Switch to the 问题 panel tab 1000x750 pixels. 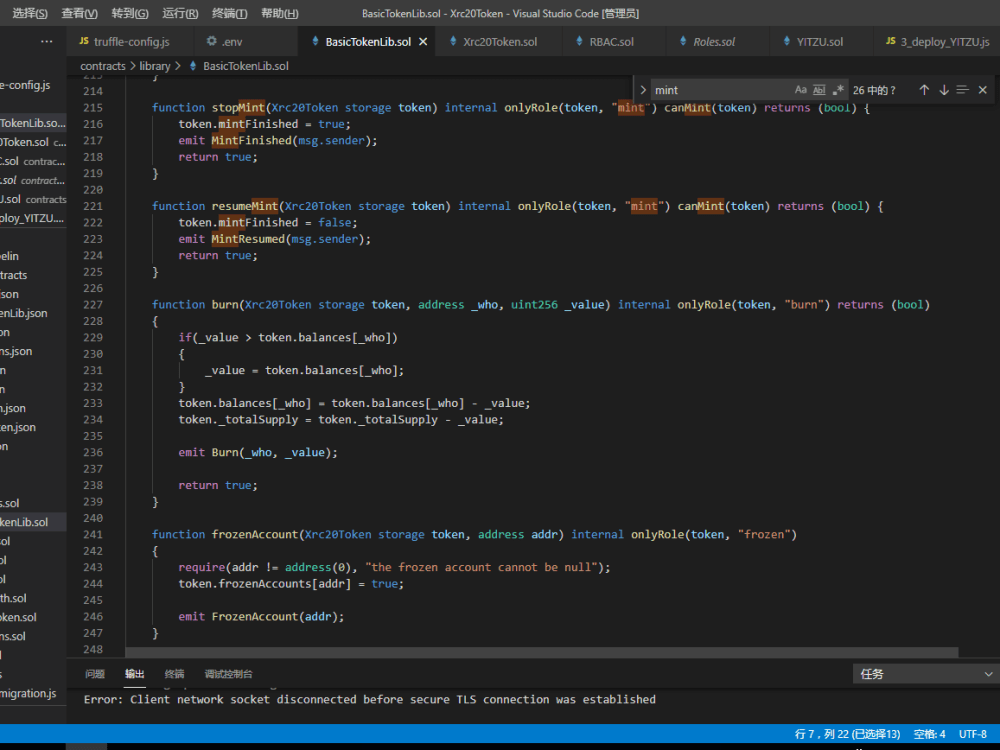tap(95, 674)
